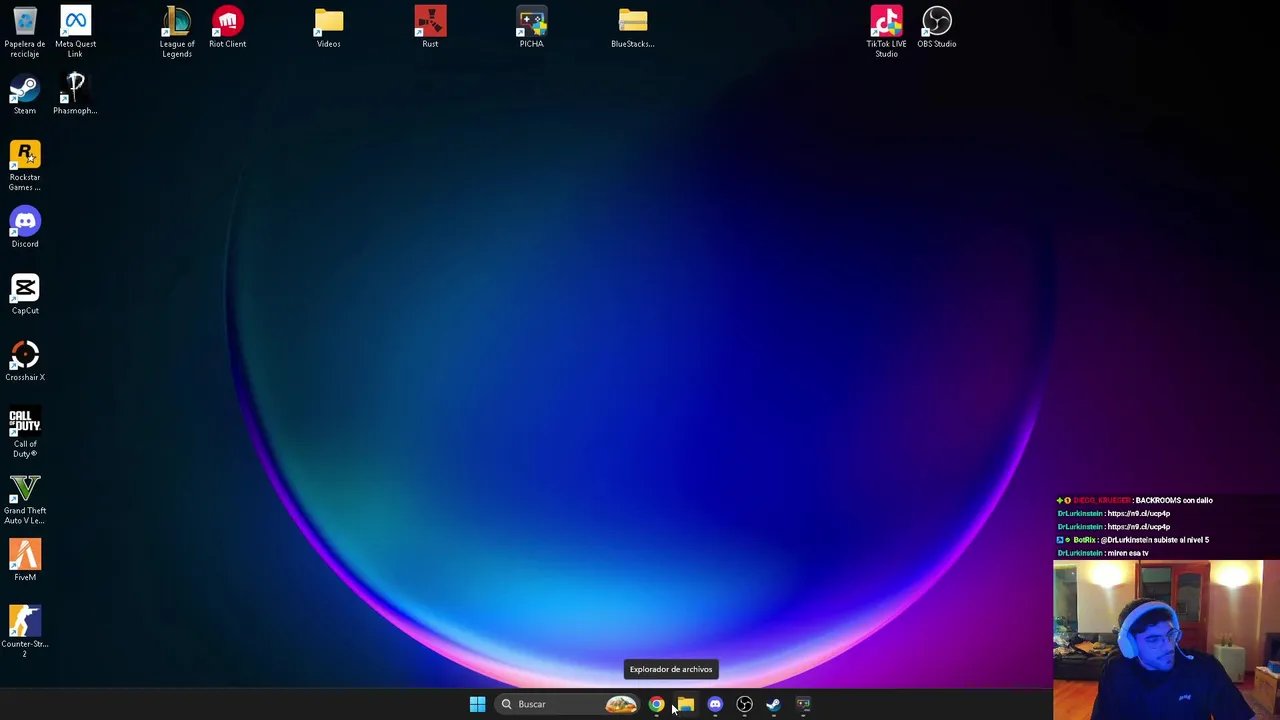Open Discord from the taskbar
This screenshot has height=720, width=1280.
715,704
